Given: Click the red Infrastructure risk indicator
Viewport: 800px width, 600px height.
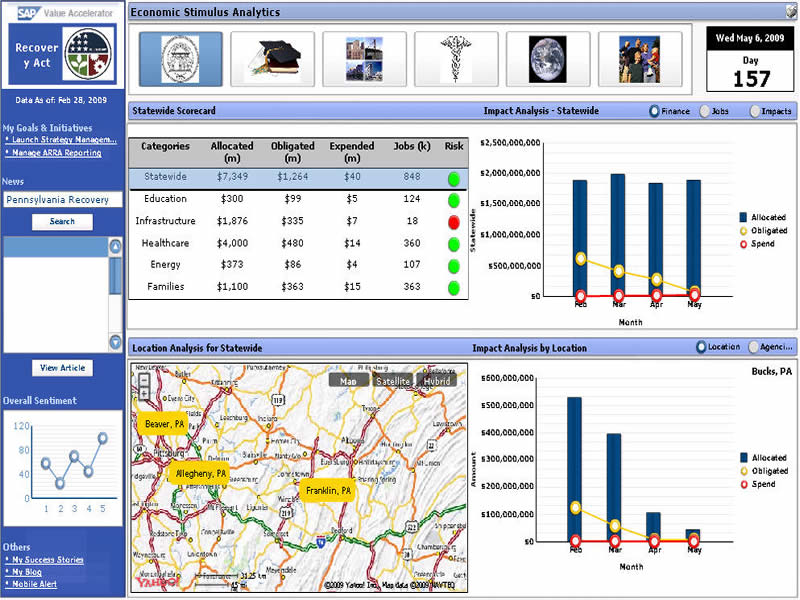Looking at the screenshot, I should [454, 221].
